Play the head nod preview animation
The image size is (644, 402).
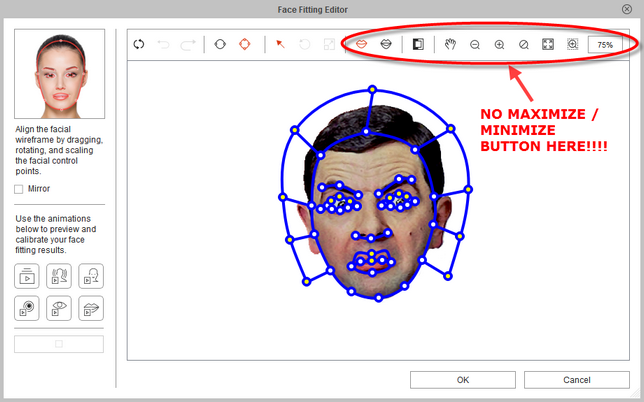91,276
